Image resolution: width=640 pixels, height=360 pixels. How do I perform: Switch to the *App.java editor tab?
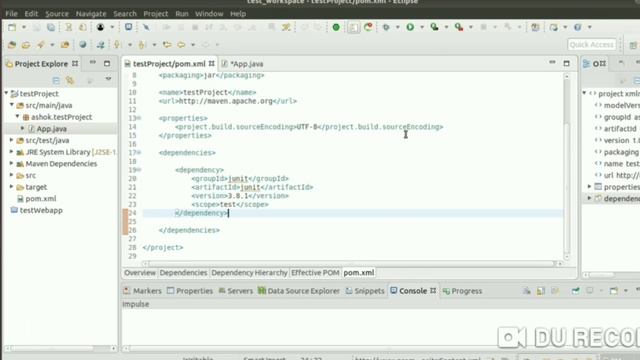point(243,64)
